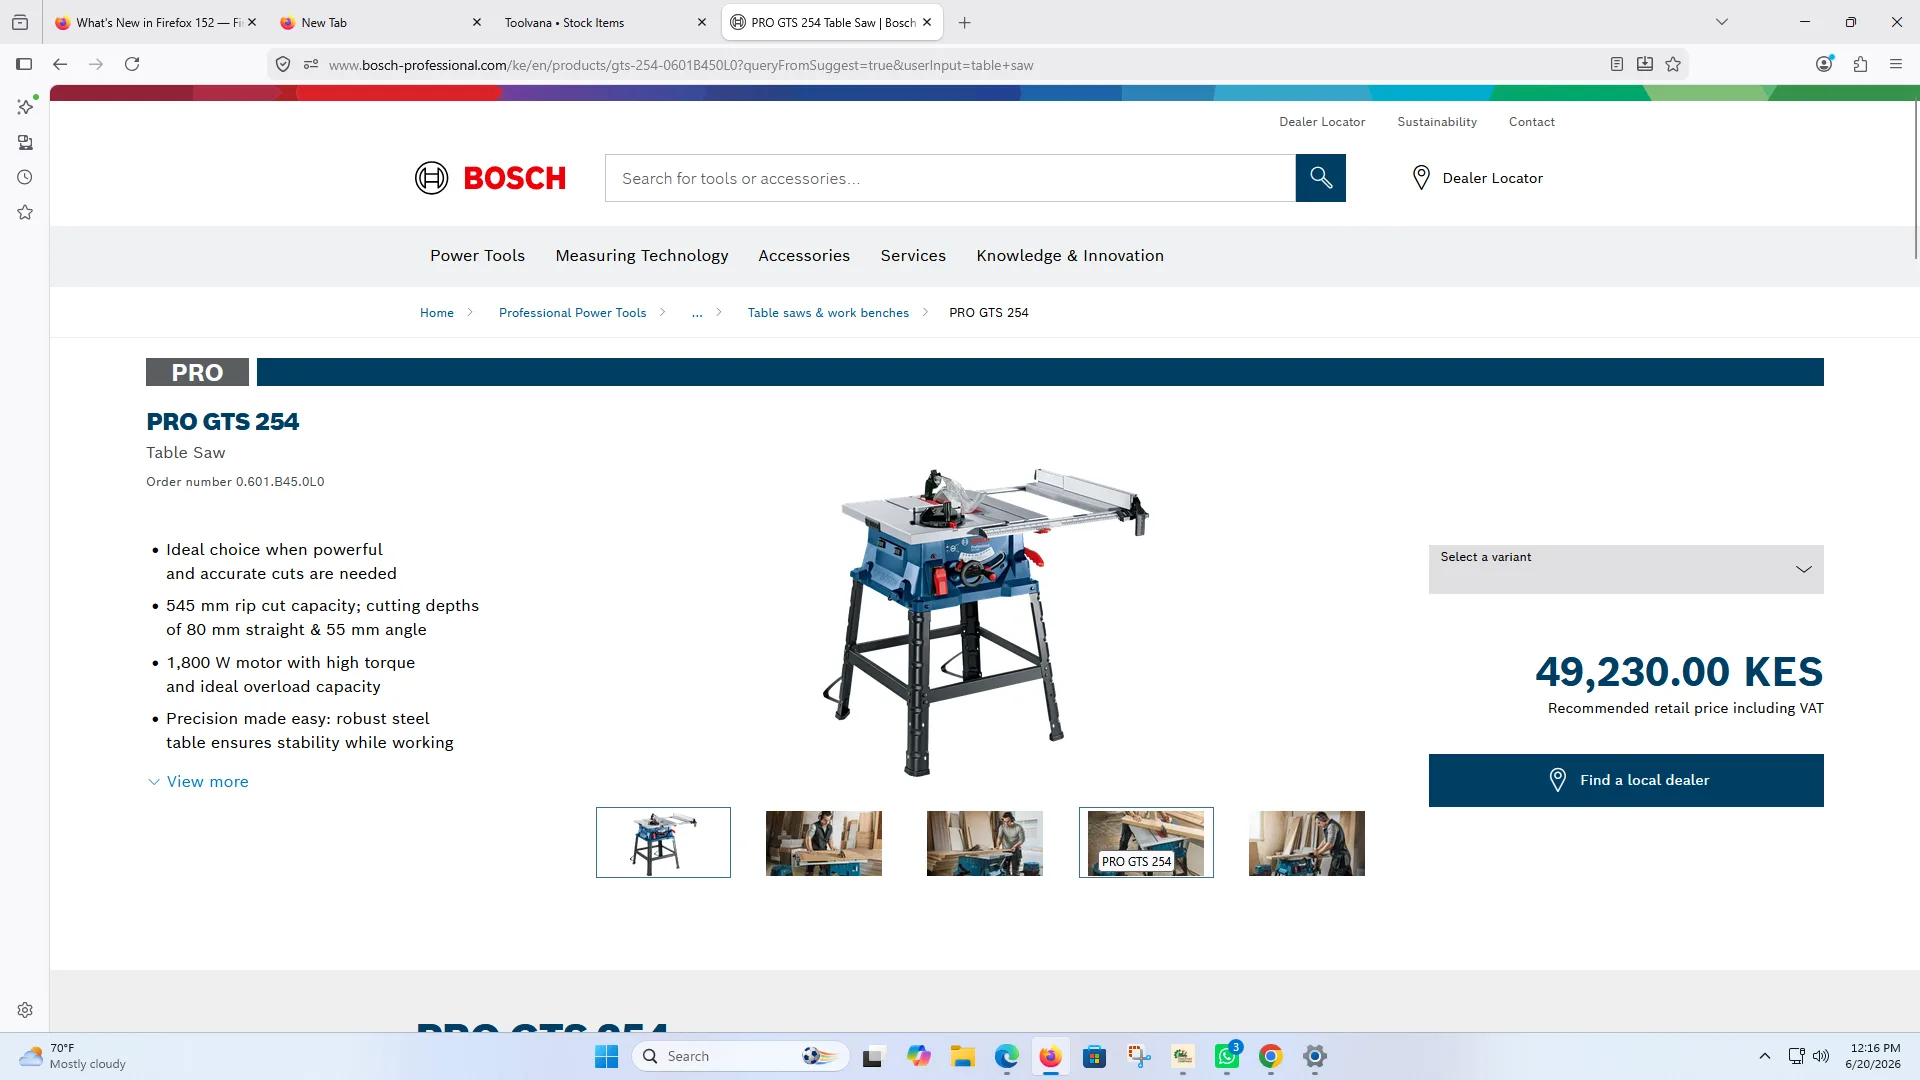Select thumbnail labeled PRO GTS 254

point(1146,843)
